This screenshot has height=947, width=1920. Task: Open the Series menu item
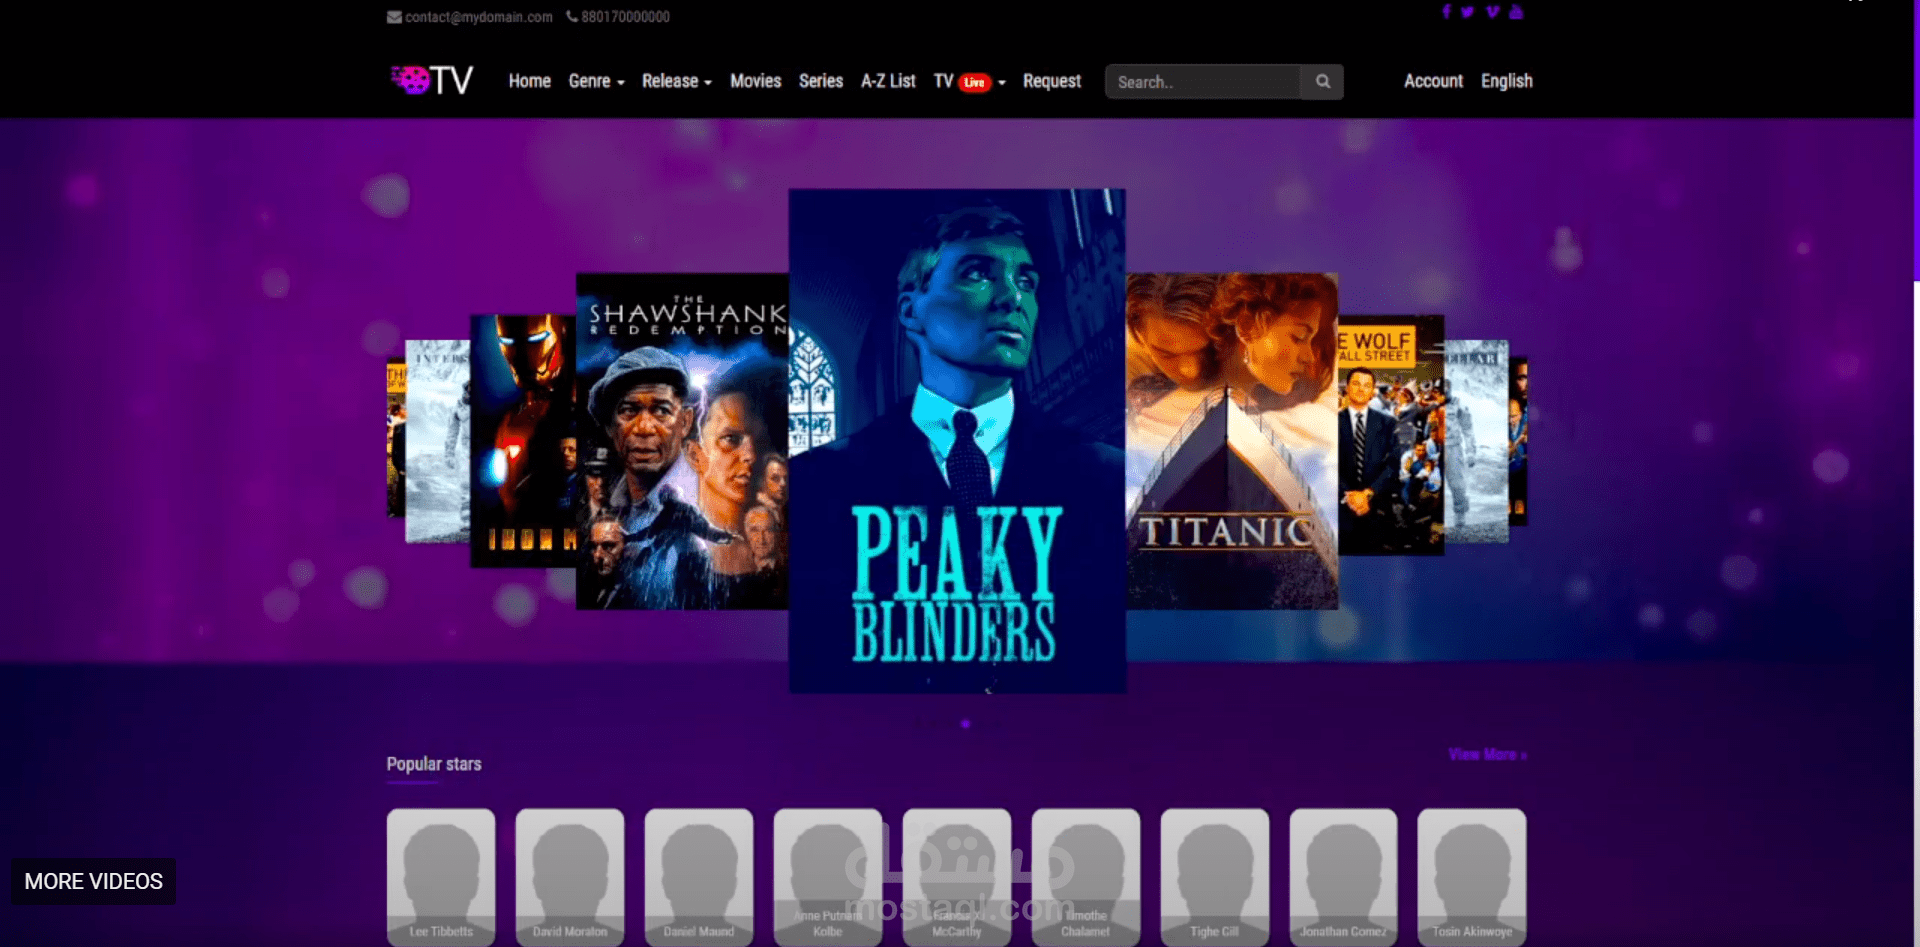point(820,81)
